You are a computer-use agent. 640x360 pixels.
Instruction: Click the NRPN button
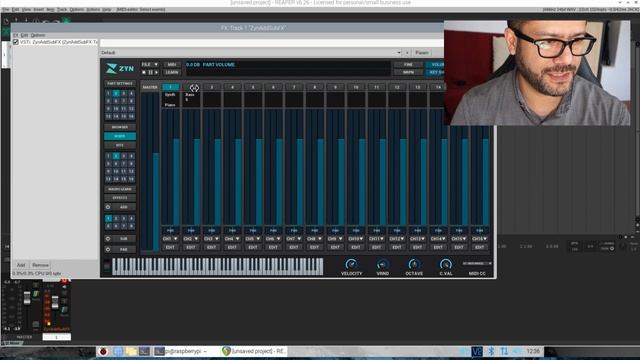click(x=408, y=72)
